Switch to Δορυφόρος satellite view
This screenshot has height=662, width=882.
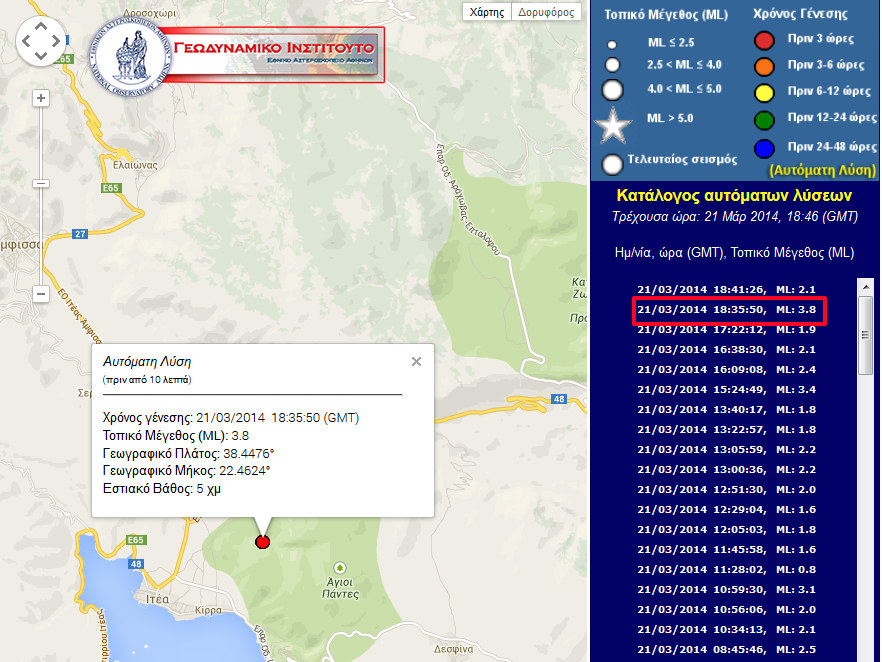[x=547, y=12]
